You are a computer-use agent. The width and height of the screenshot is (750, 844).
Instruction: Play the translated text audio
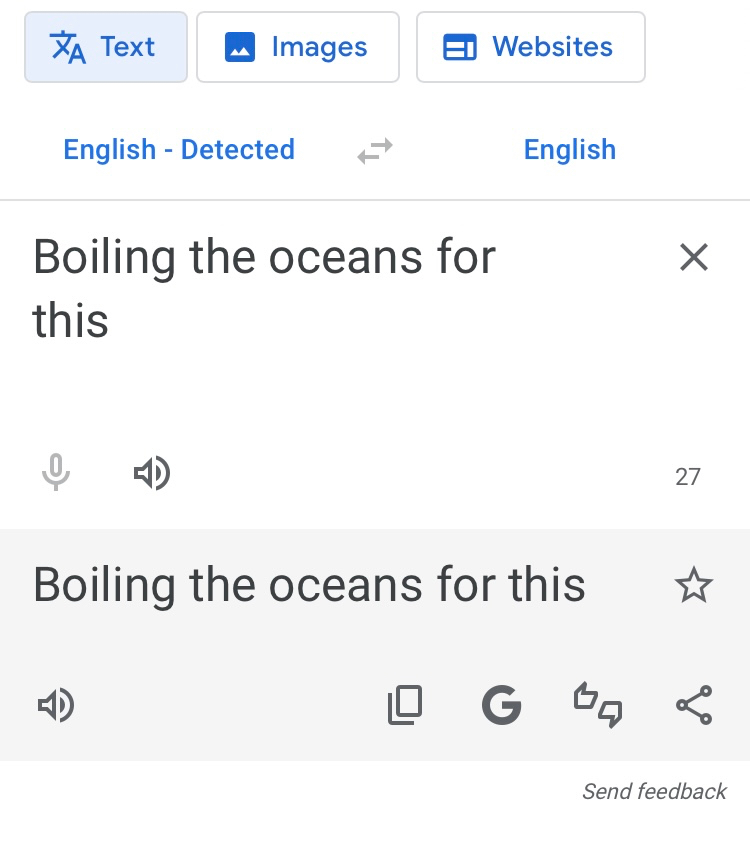coord(56,706)
